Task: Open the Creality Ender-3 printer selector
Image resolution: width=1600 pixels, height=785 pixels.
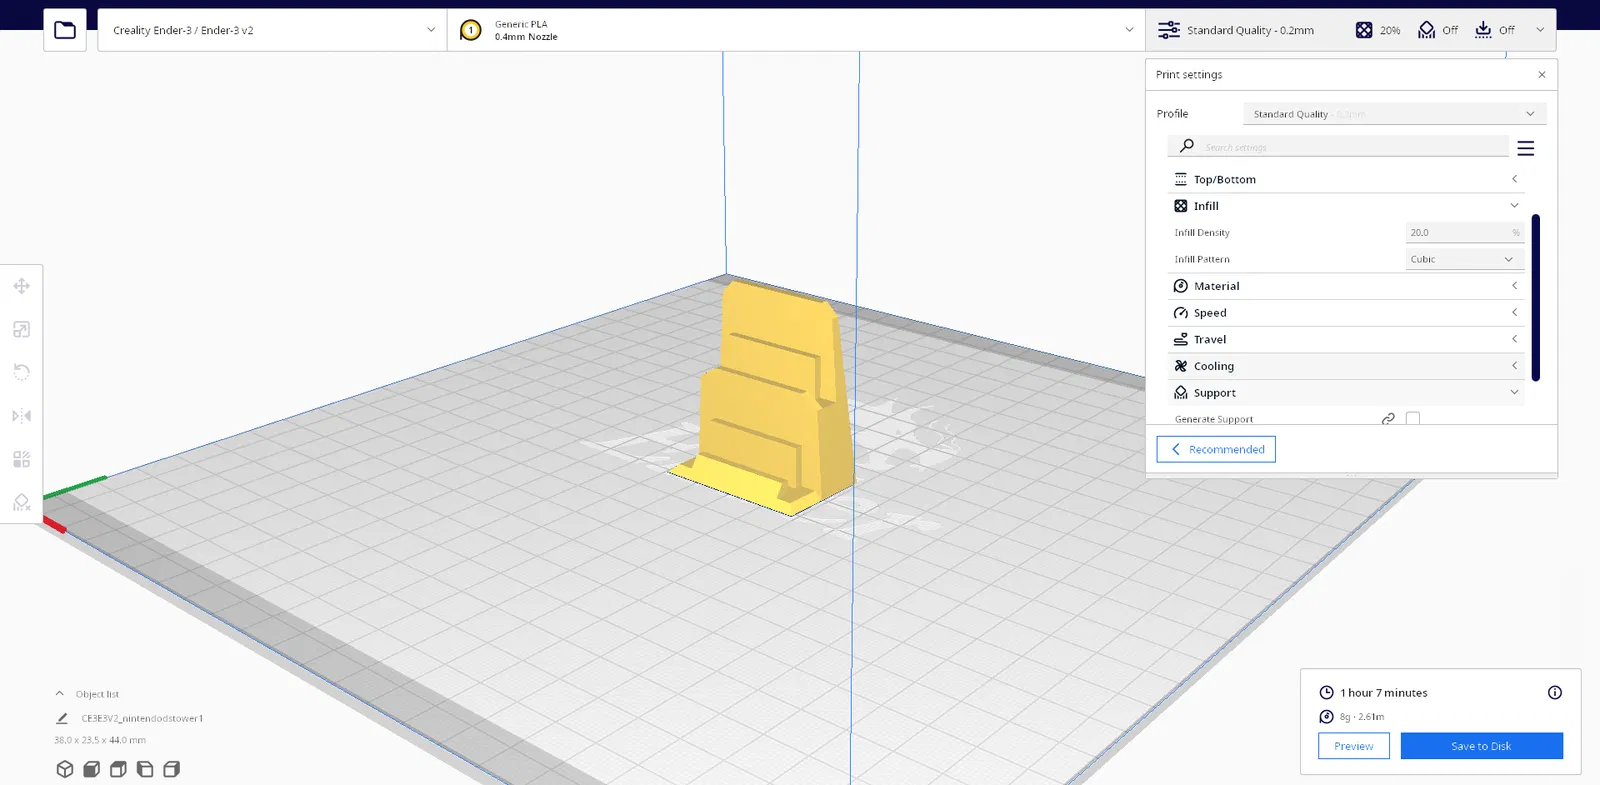Action: (x=272, y=30)
